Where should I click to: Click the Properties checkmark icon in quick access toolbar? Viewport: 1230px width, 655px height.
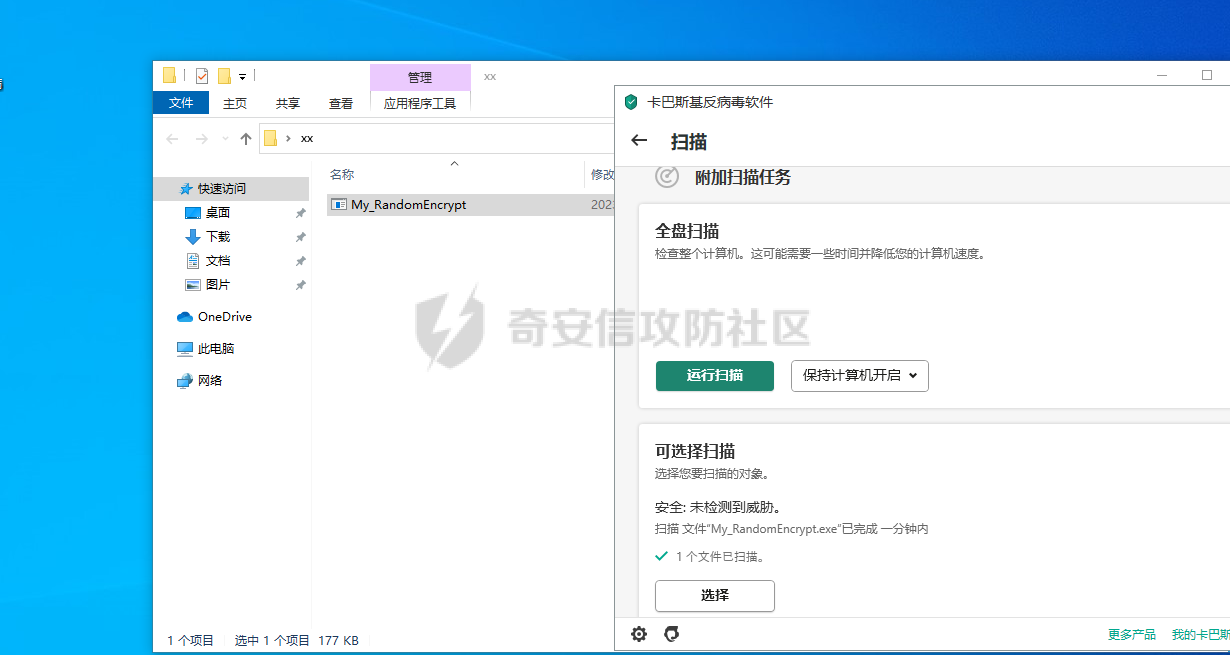coord(202,76)
